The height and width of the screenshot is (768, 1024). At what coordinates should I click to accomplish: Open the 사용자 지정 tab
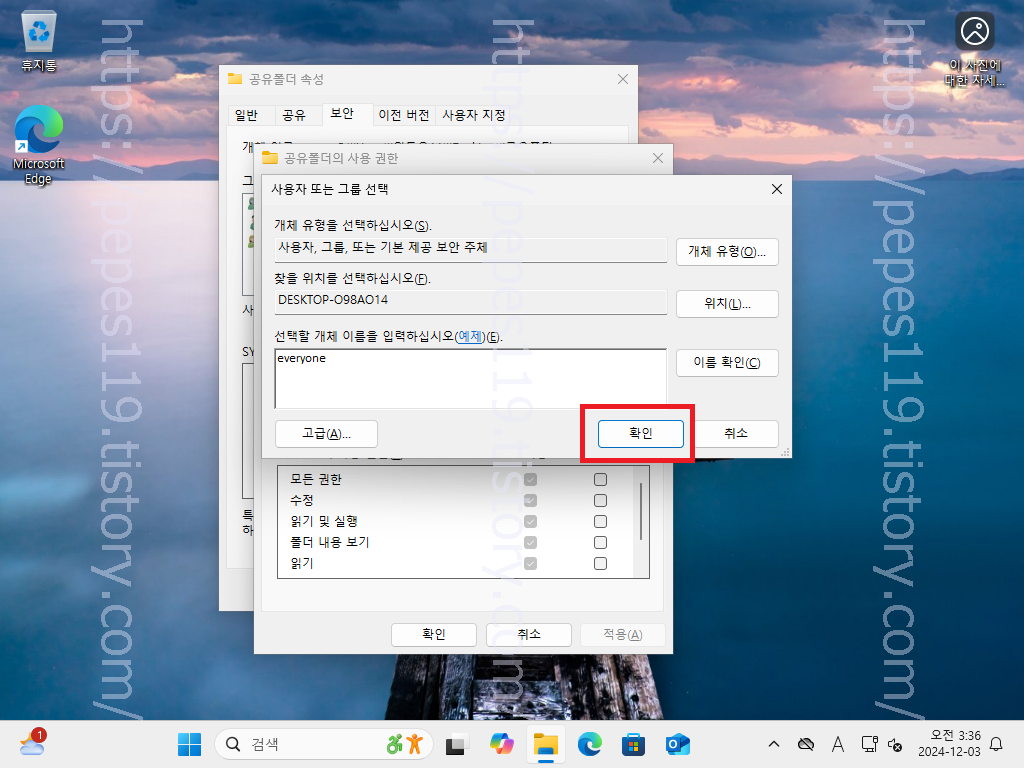click(x=473, y=115)
